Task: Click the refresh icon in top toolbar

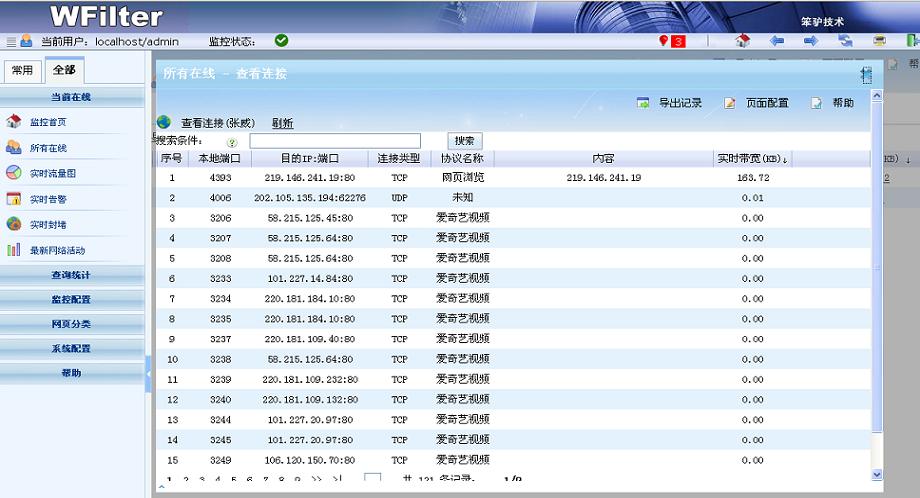Action: pyautogui.click(x=846, y=41)
